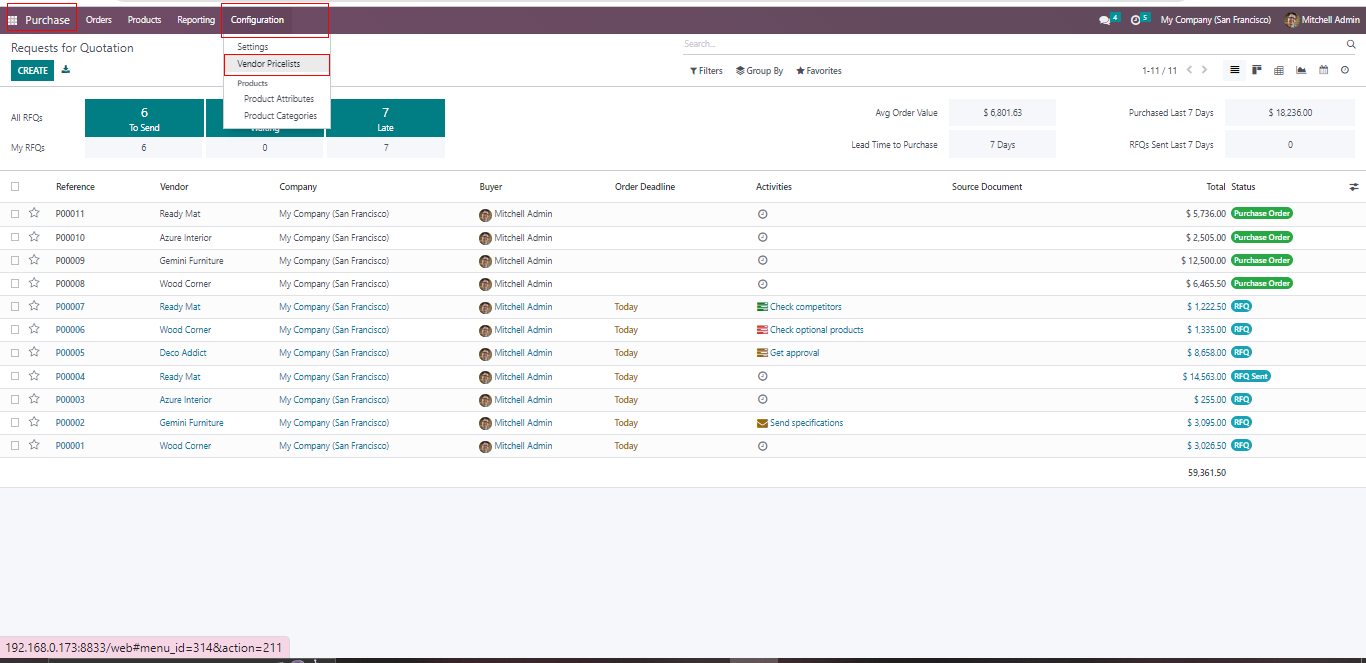Choose Vendor Pricelists from Configuration menu

coord(268,64)
